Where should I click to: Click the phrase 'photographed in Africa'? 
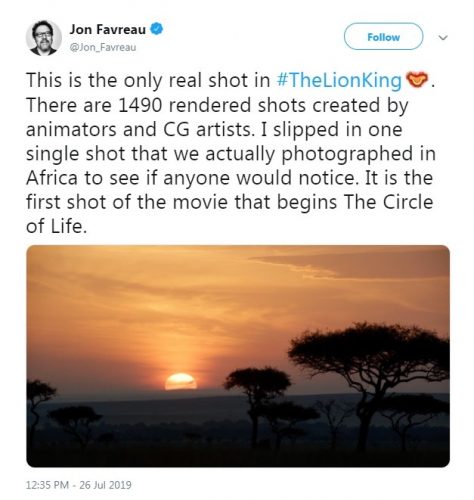(x=231, y=166)
